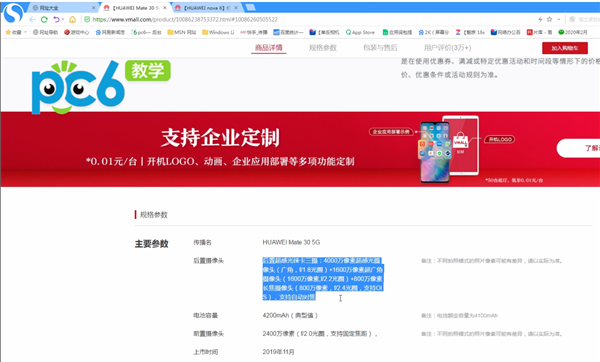Click the 2019年11月 launch date value
Viewport: 600px width, 362px height.
(x=278, y=352)
